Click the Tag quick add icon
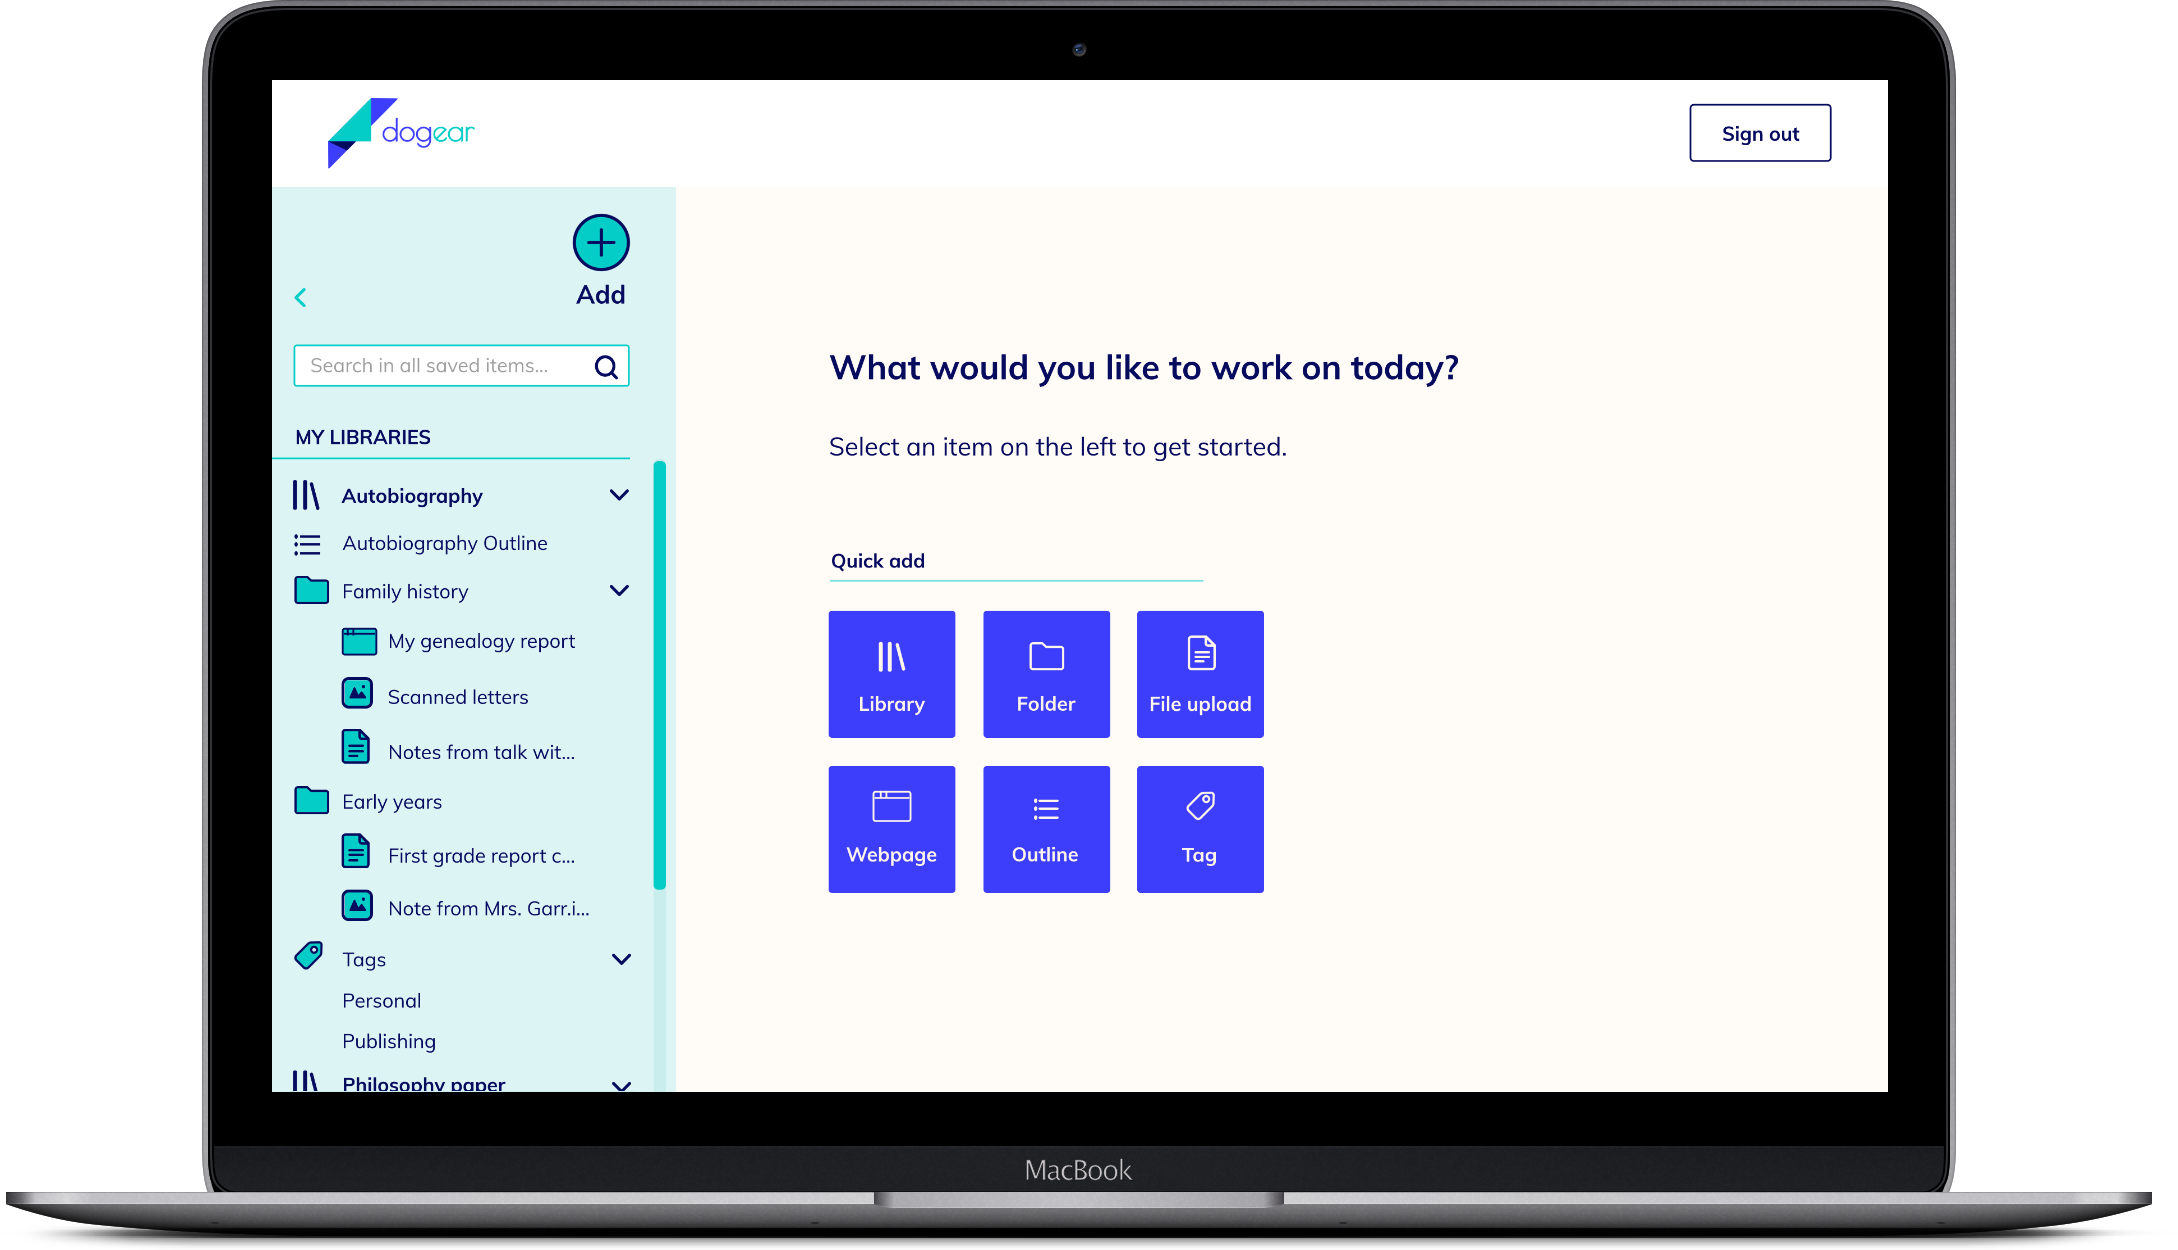The width and height of the screenshot is (2178, 1250). 1198,830
